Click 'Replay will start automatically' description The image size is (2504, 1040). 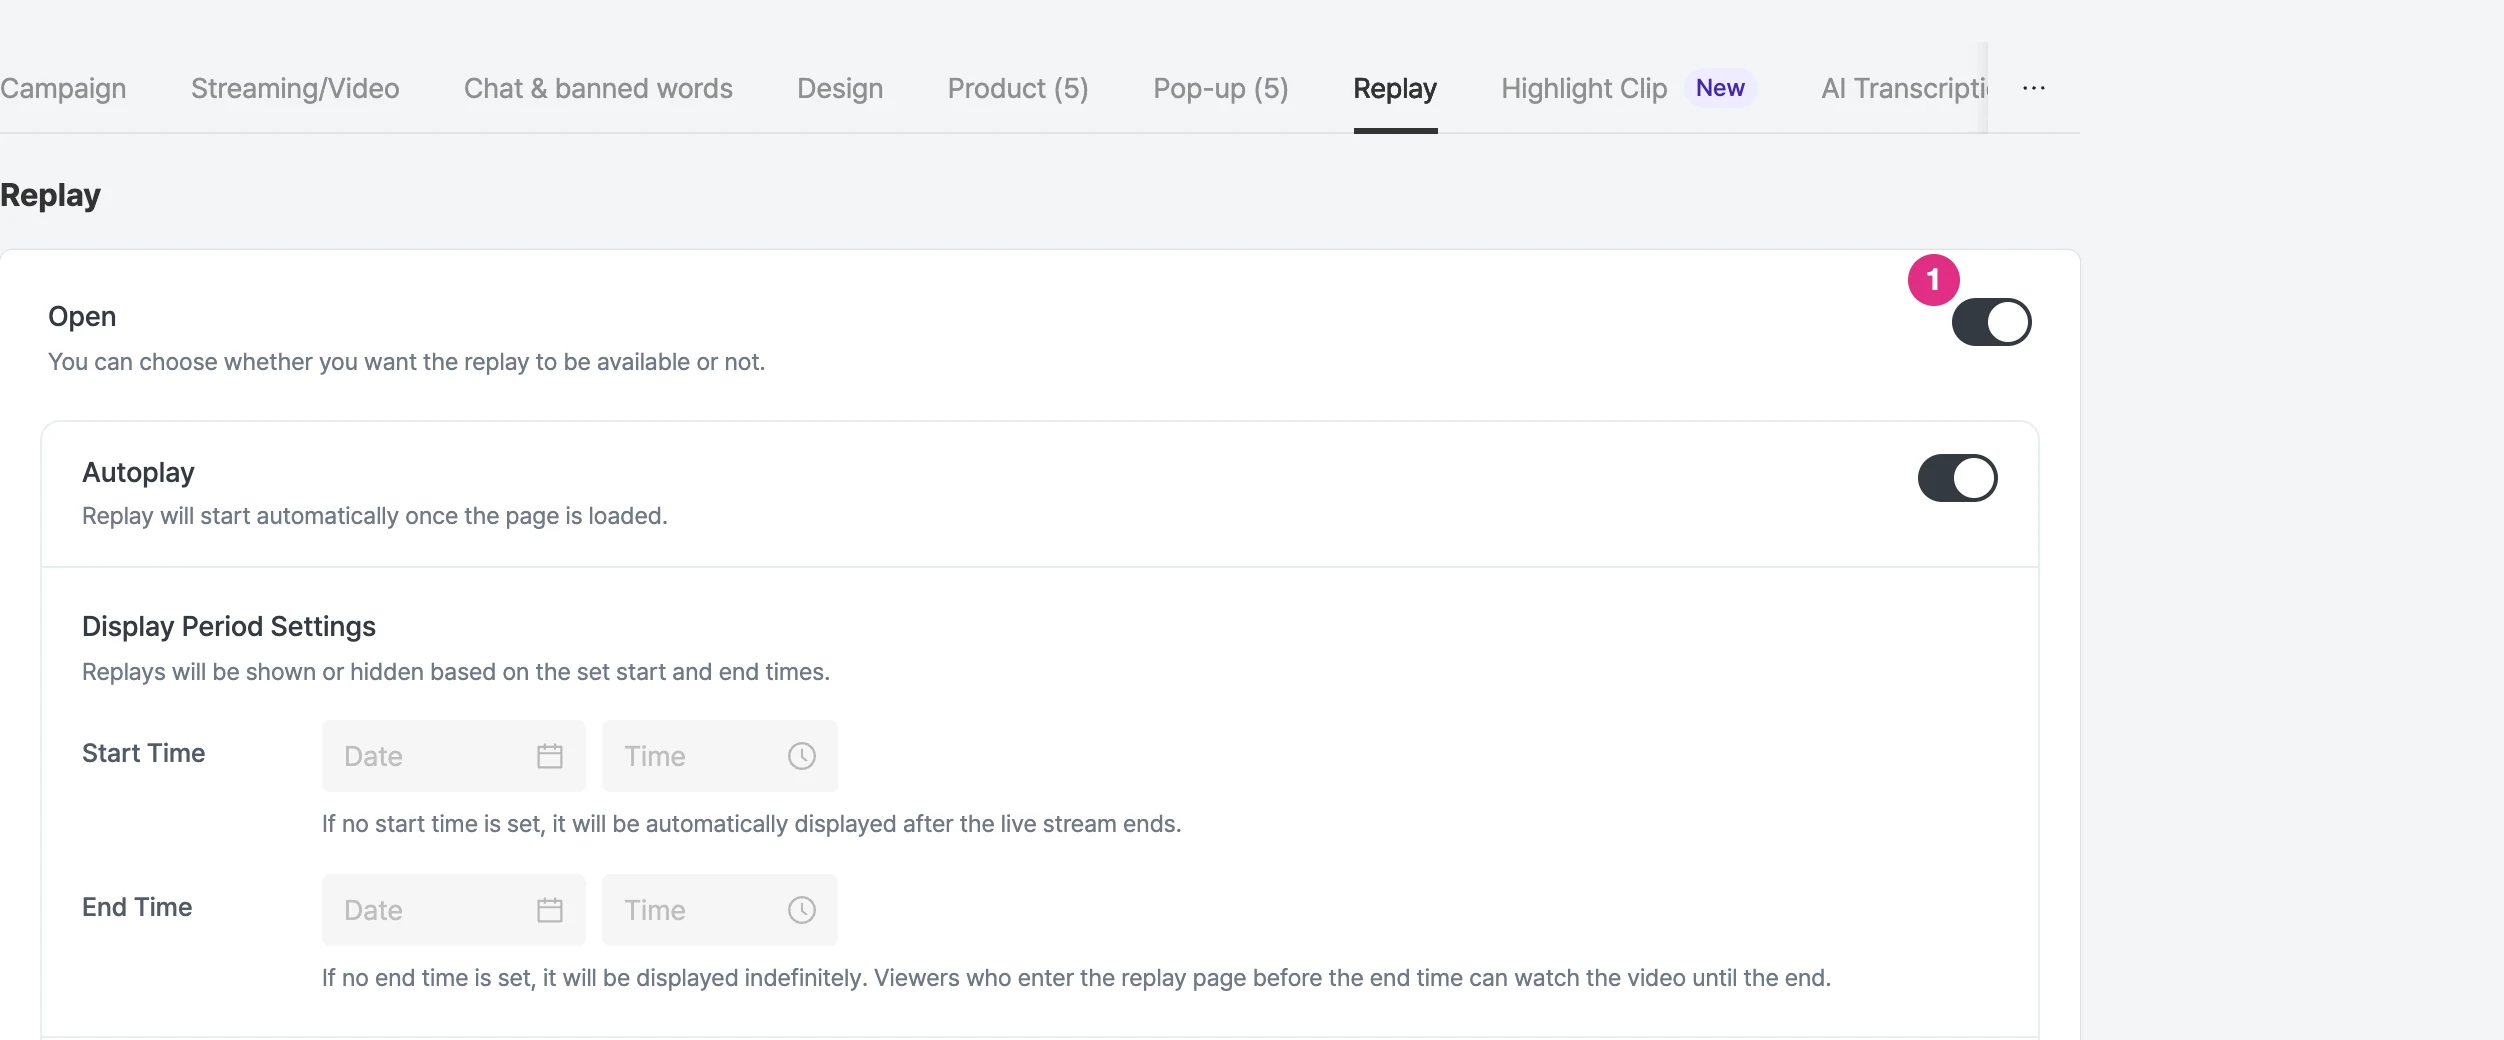point(375,516)
